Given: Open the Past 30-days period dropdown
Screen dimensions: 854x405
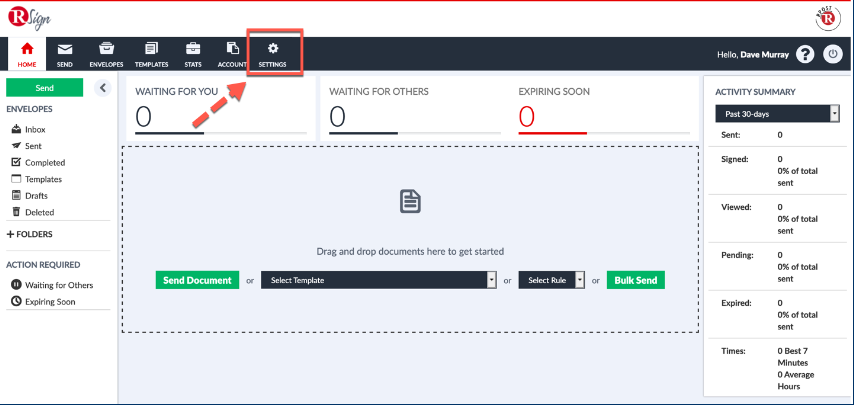Looking at the screenshot, I should (777, 114).
